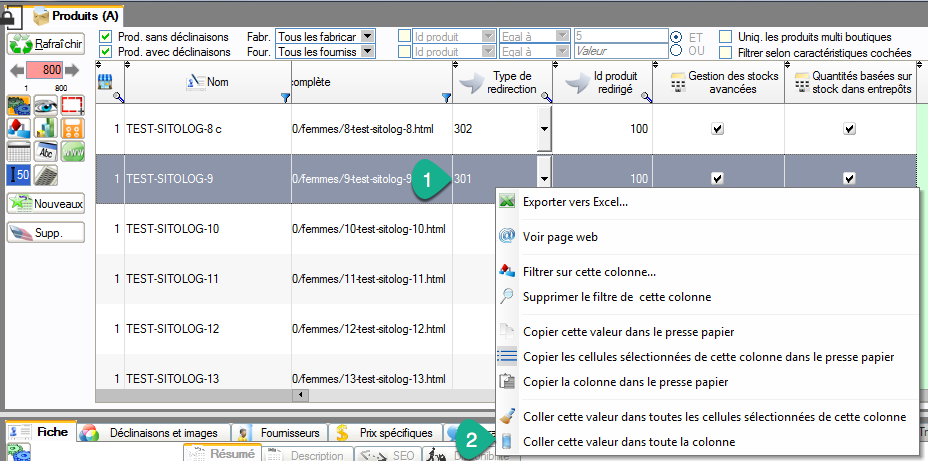Click the red dashed selection rectangle icon
The image size is (928, 461).
[x=72, y=106]
